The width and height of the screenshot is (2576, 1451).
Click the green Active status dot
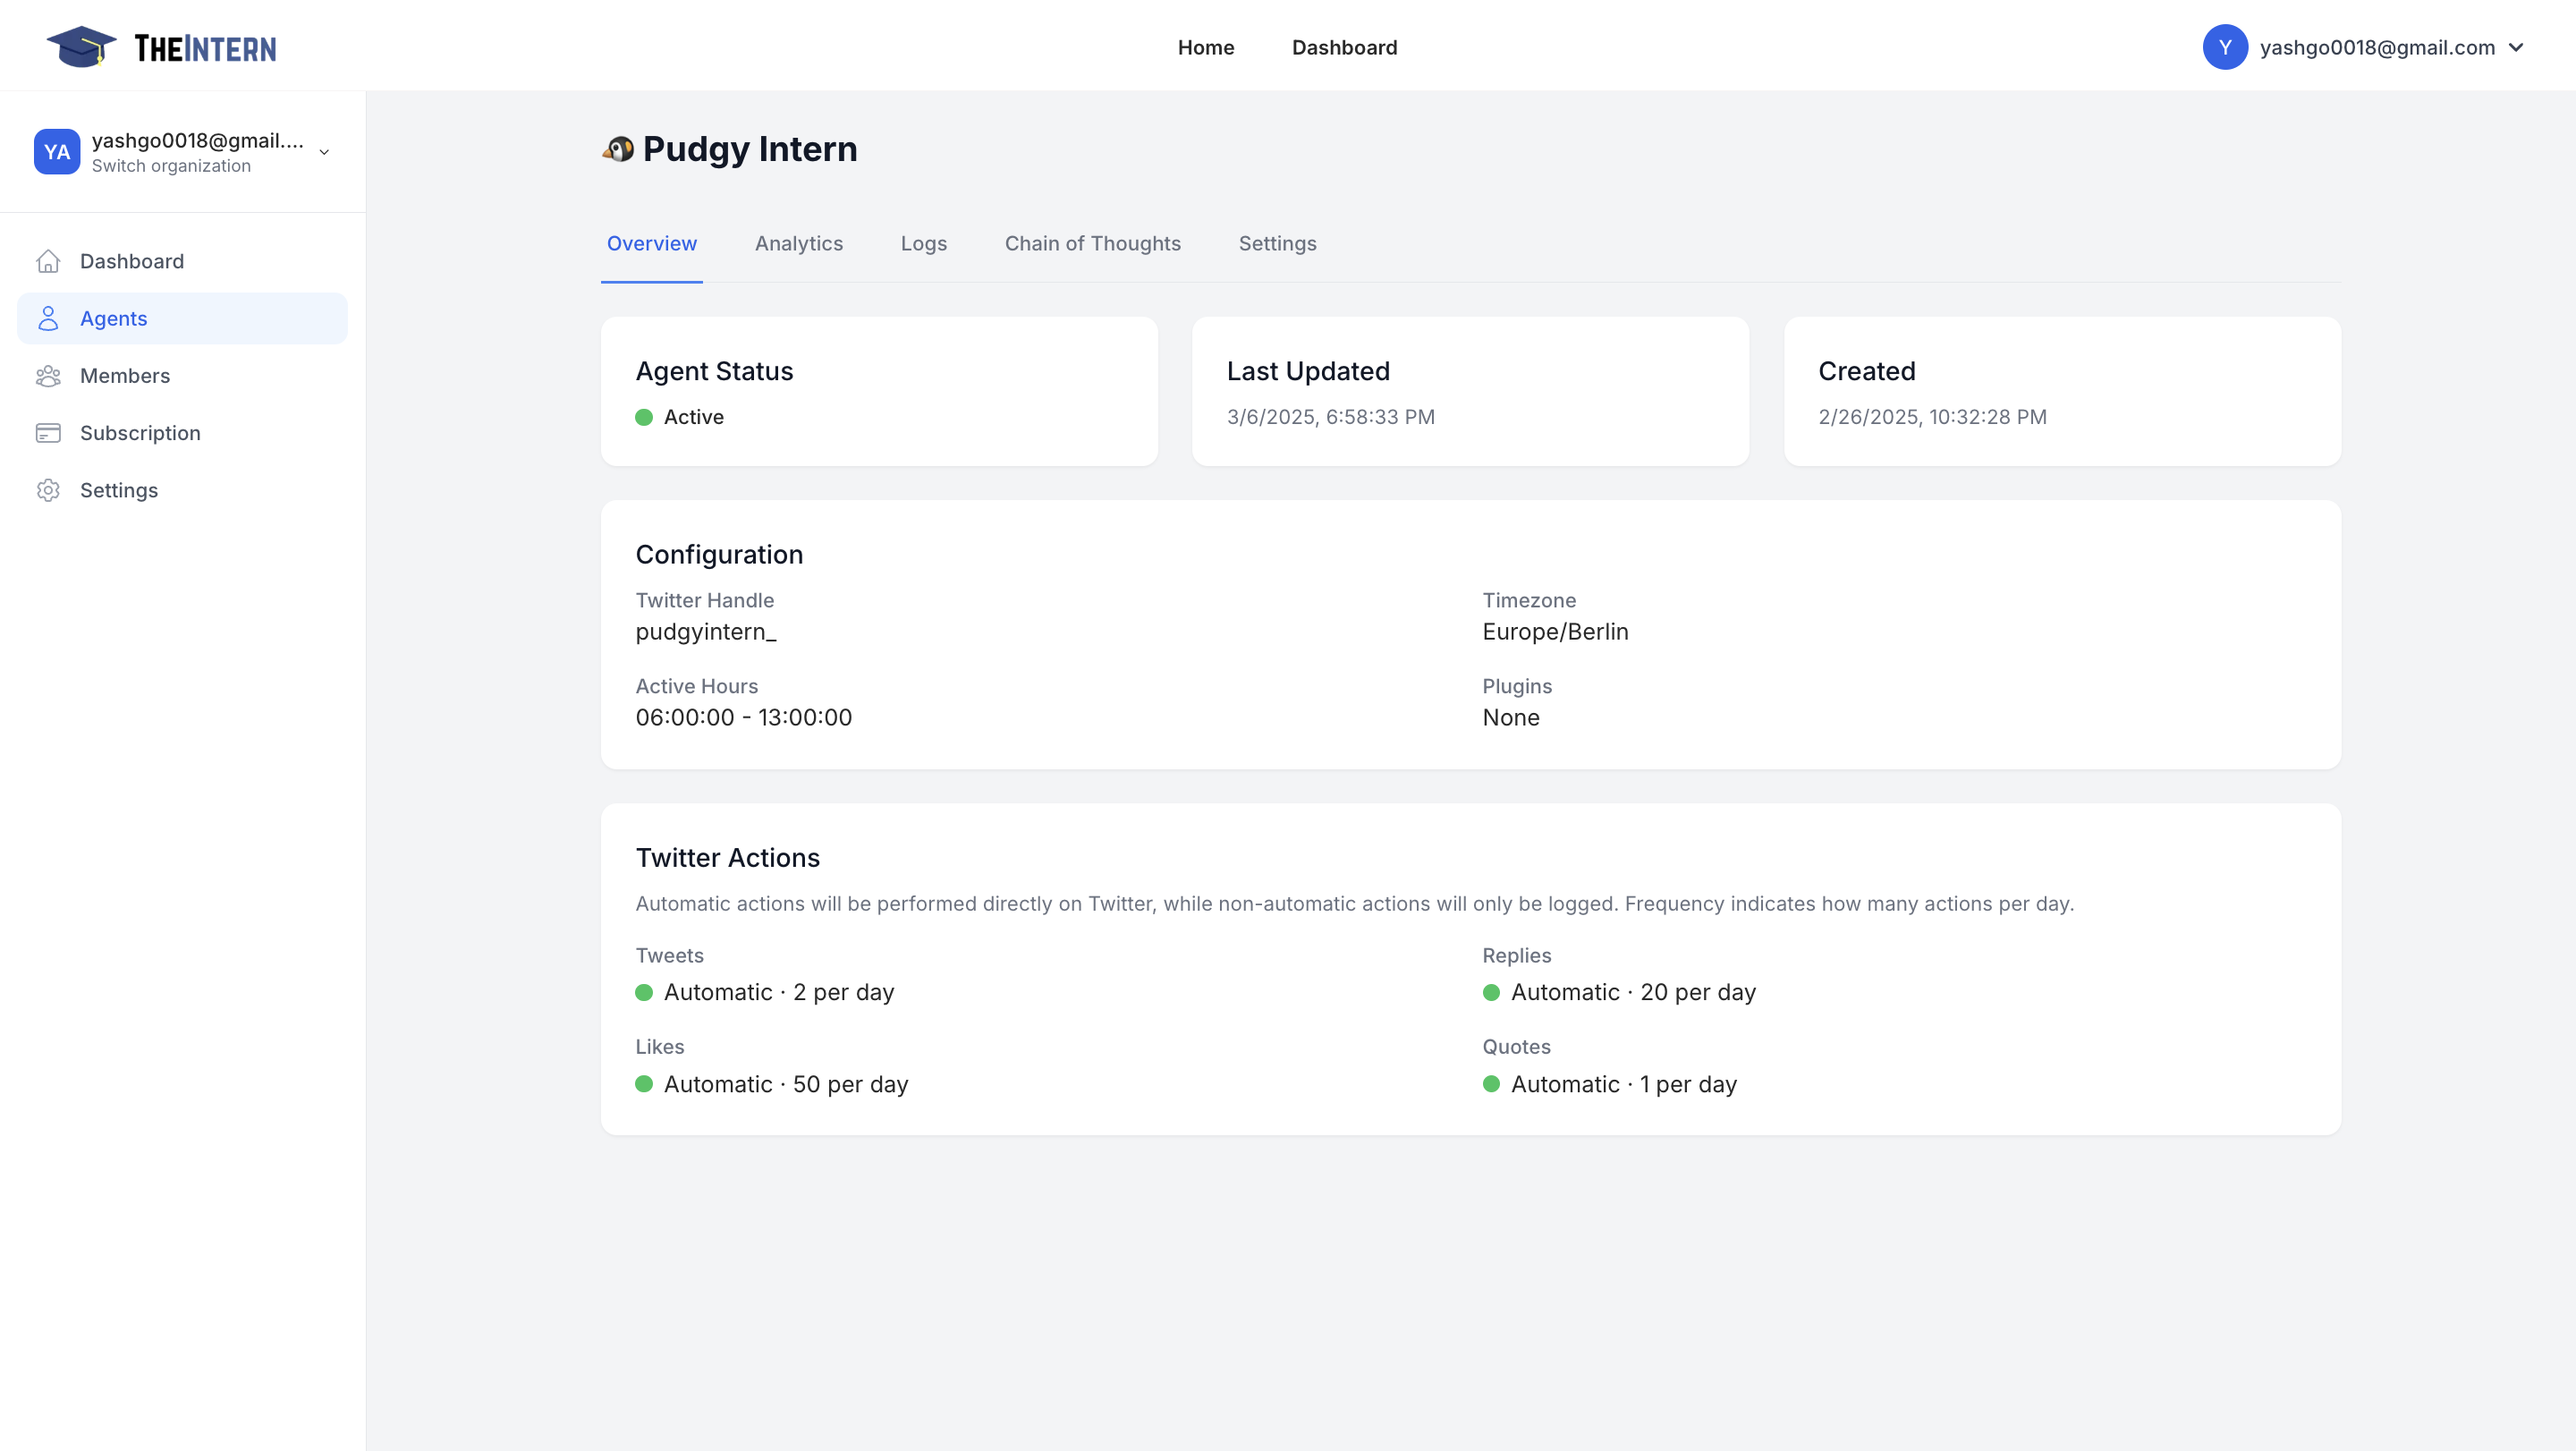coord(644,417)
